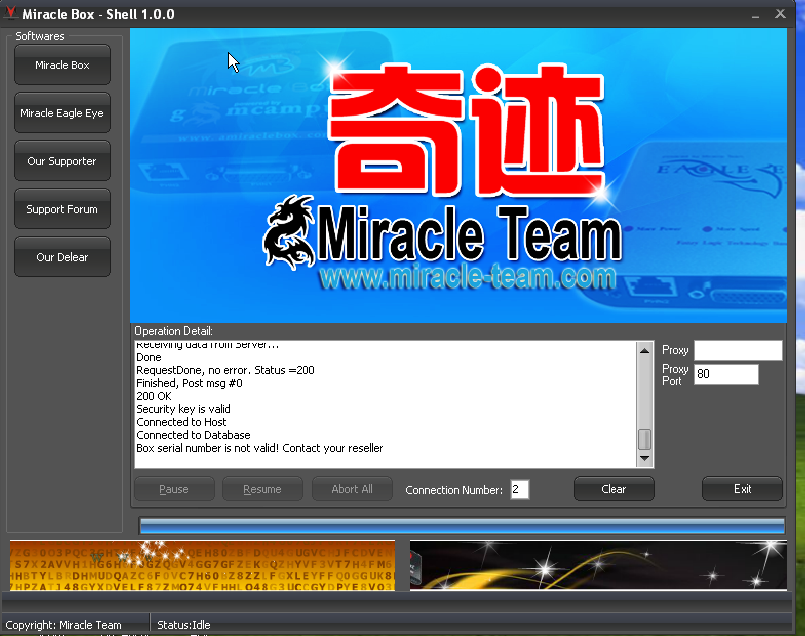Image resolution: width=805 pixels, height=636 pixels.
Task: Click the Proxy Port field showing 80
Action: [x=726, y=374]
